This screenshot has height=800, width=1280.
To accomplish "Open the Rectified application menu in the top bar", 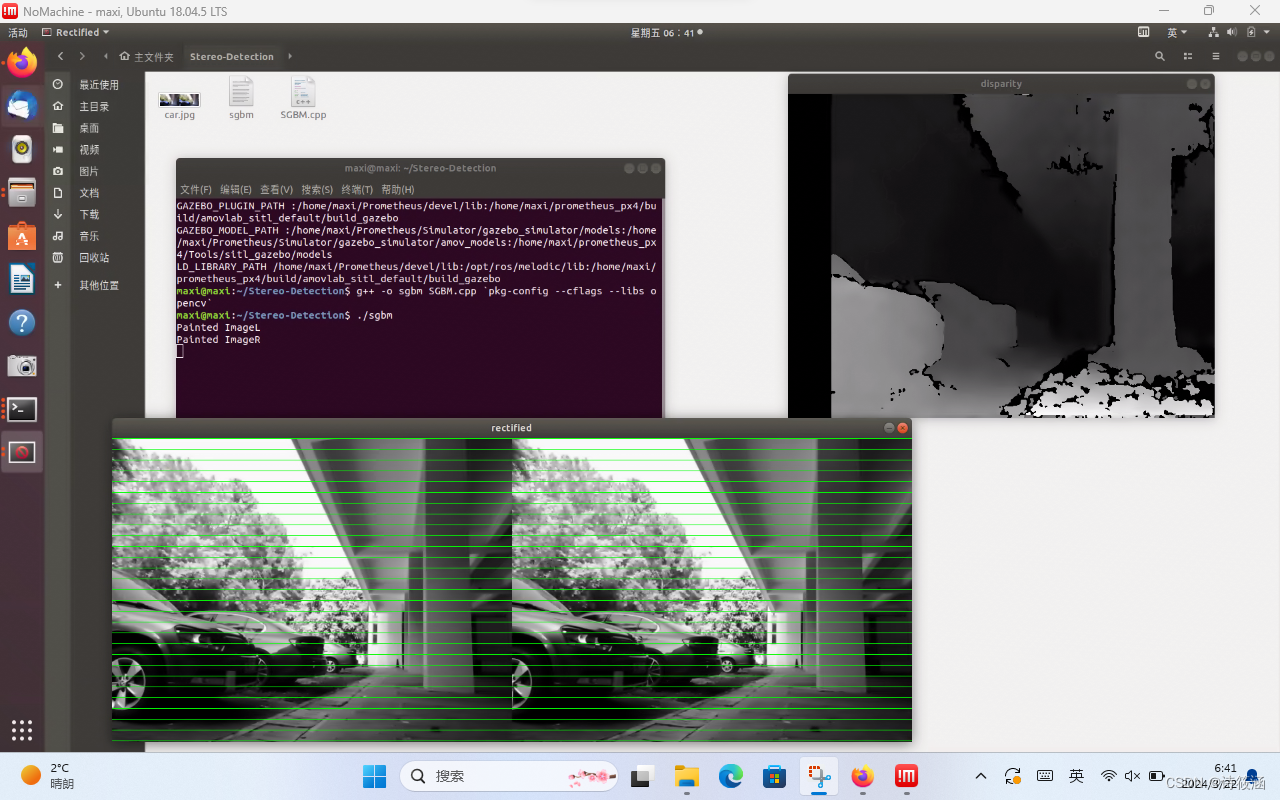I will coord(75,31).
